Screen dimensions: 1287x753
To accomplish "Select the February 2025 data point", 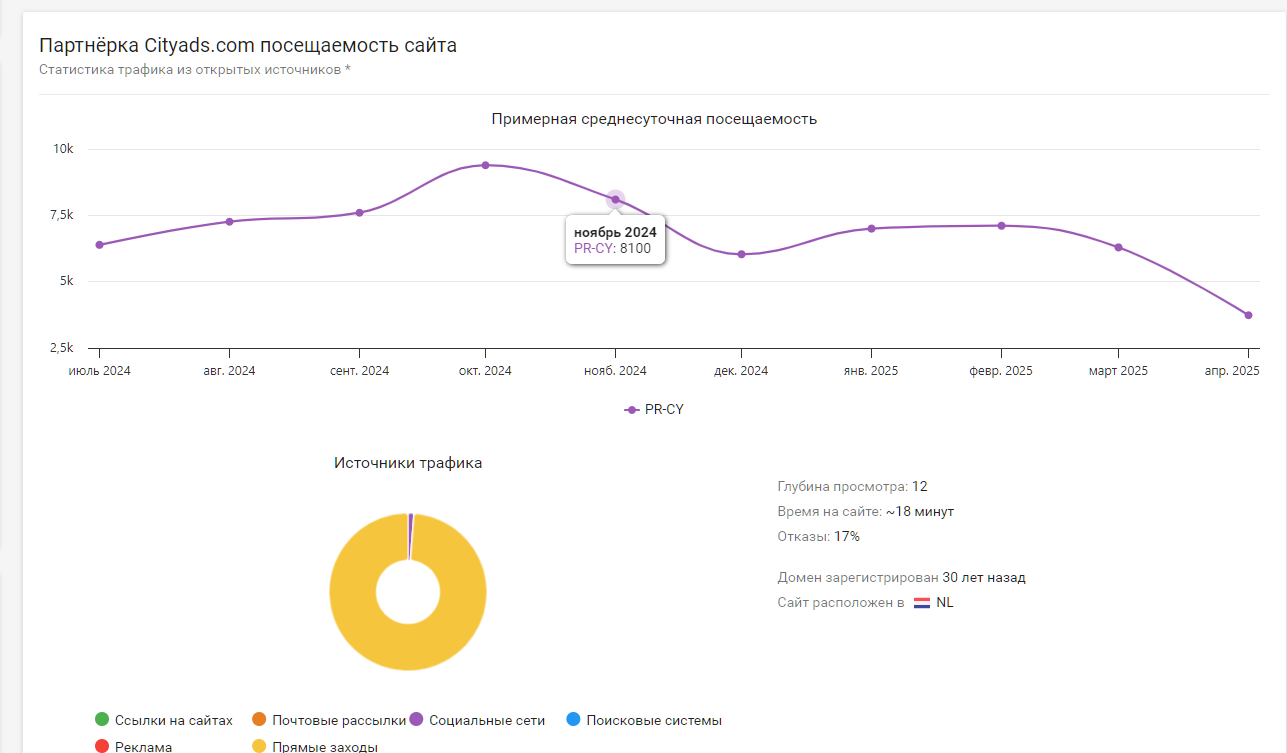I will click(x=1001, y=226).
